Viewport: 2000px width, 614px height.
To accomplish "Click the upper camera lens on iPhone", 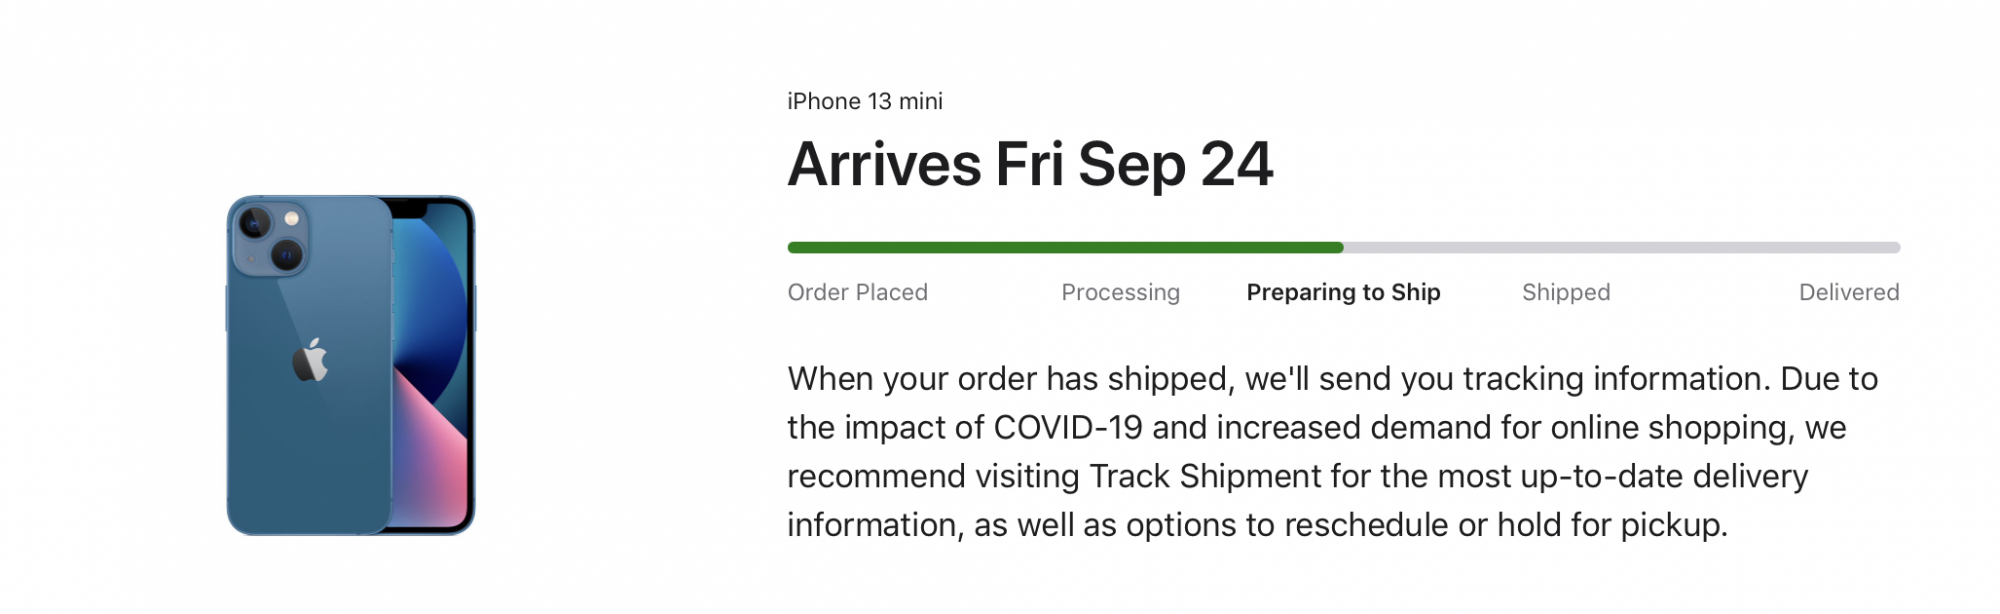I will [255, 222].
